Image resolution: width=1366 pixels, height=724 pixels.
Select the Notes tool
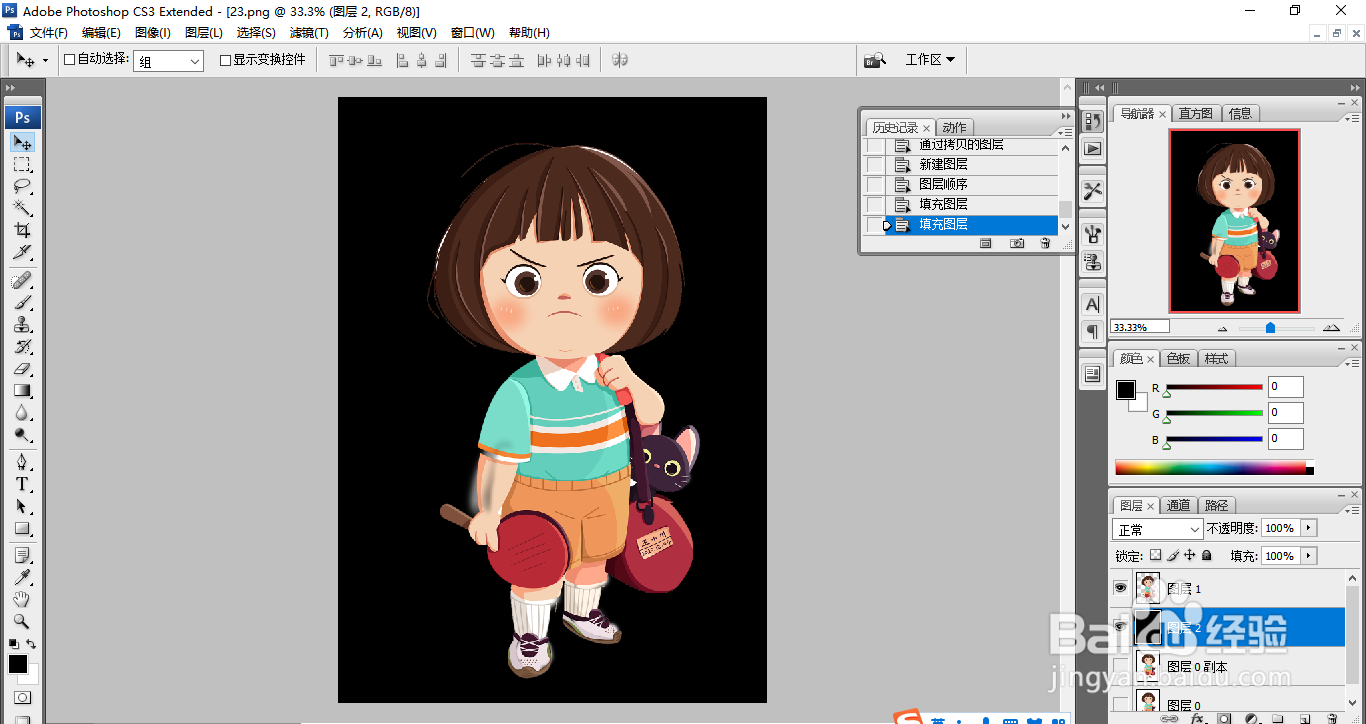point(22,555)
